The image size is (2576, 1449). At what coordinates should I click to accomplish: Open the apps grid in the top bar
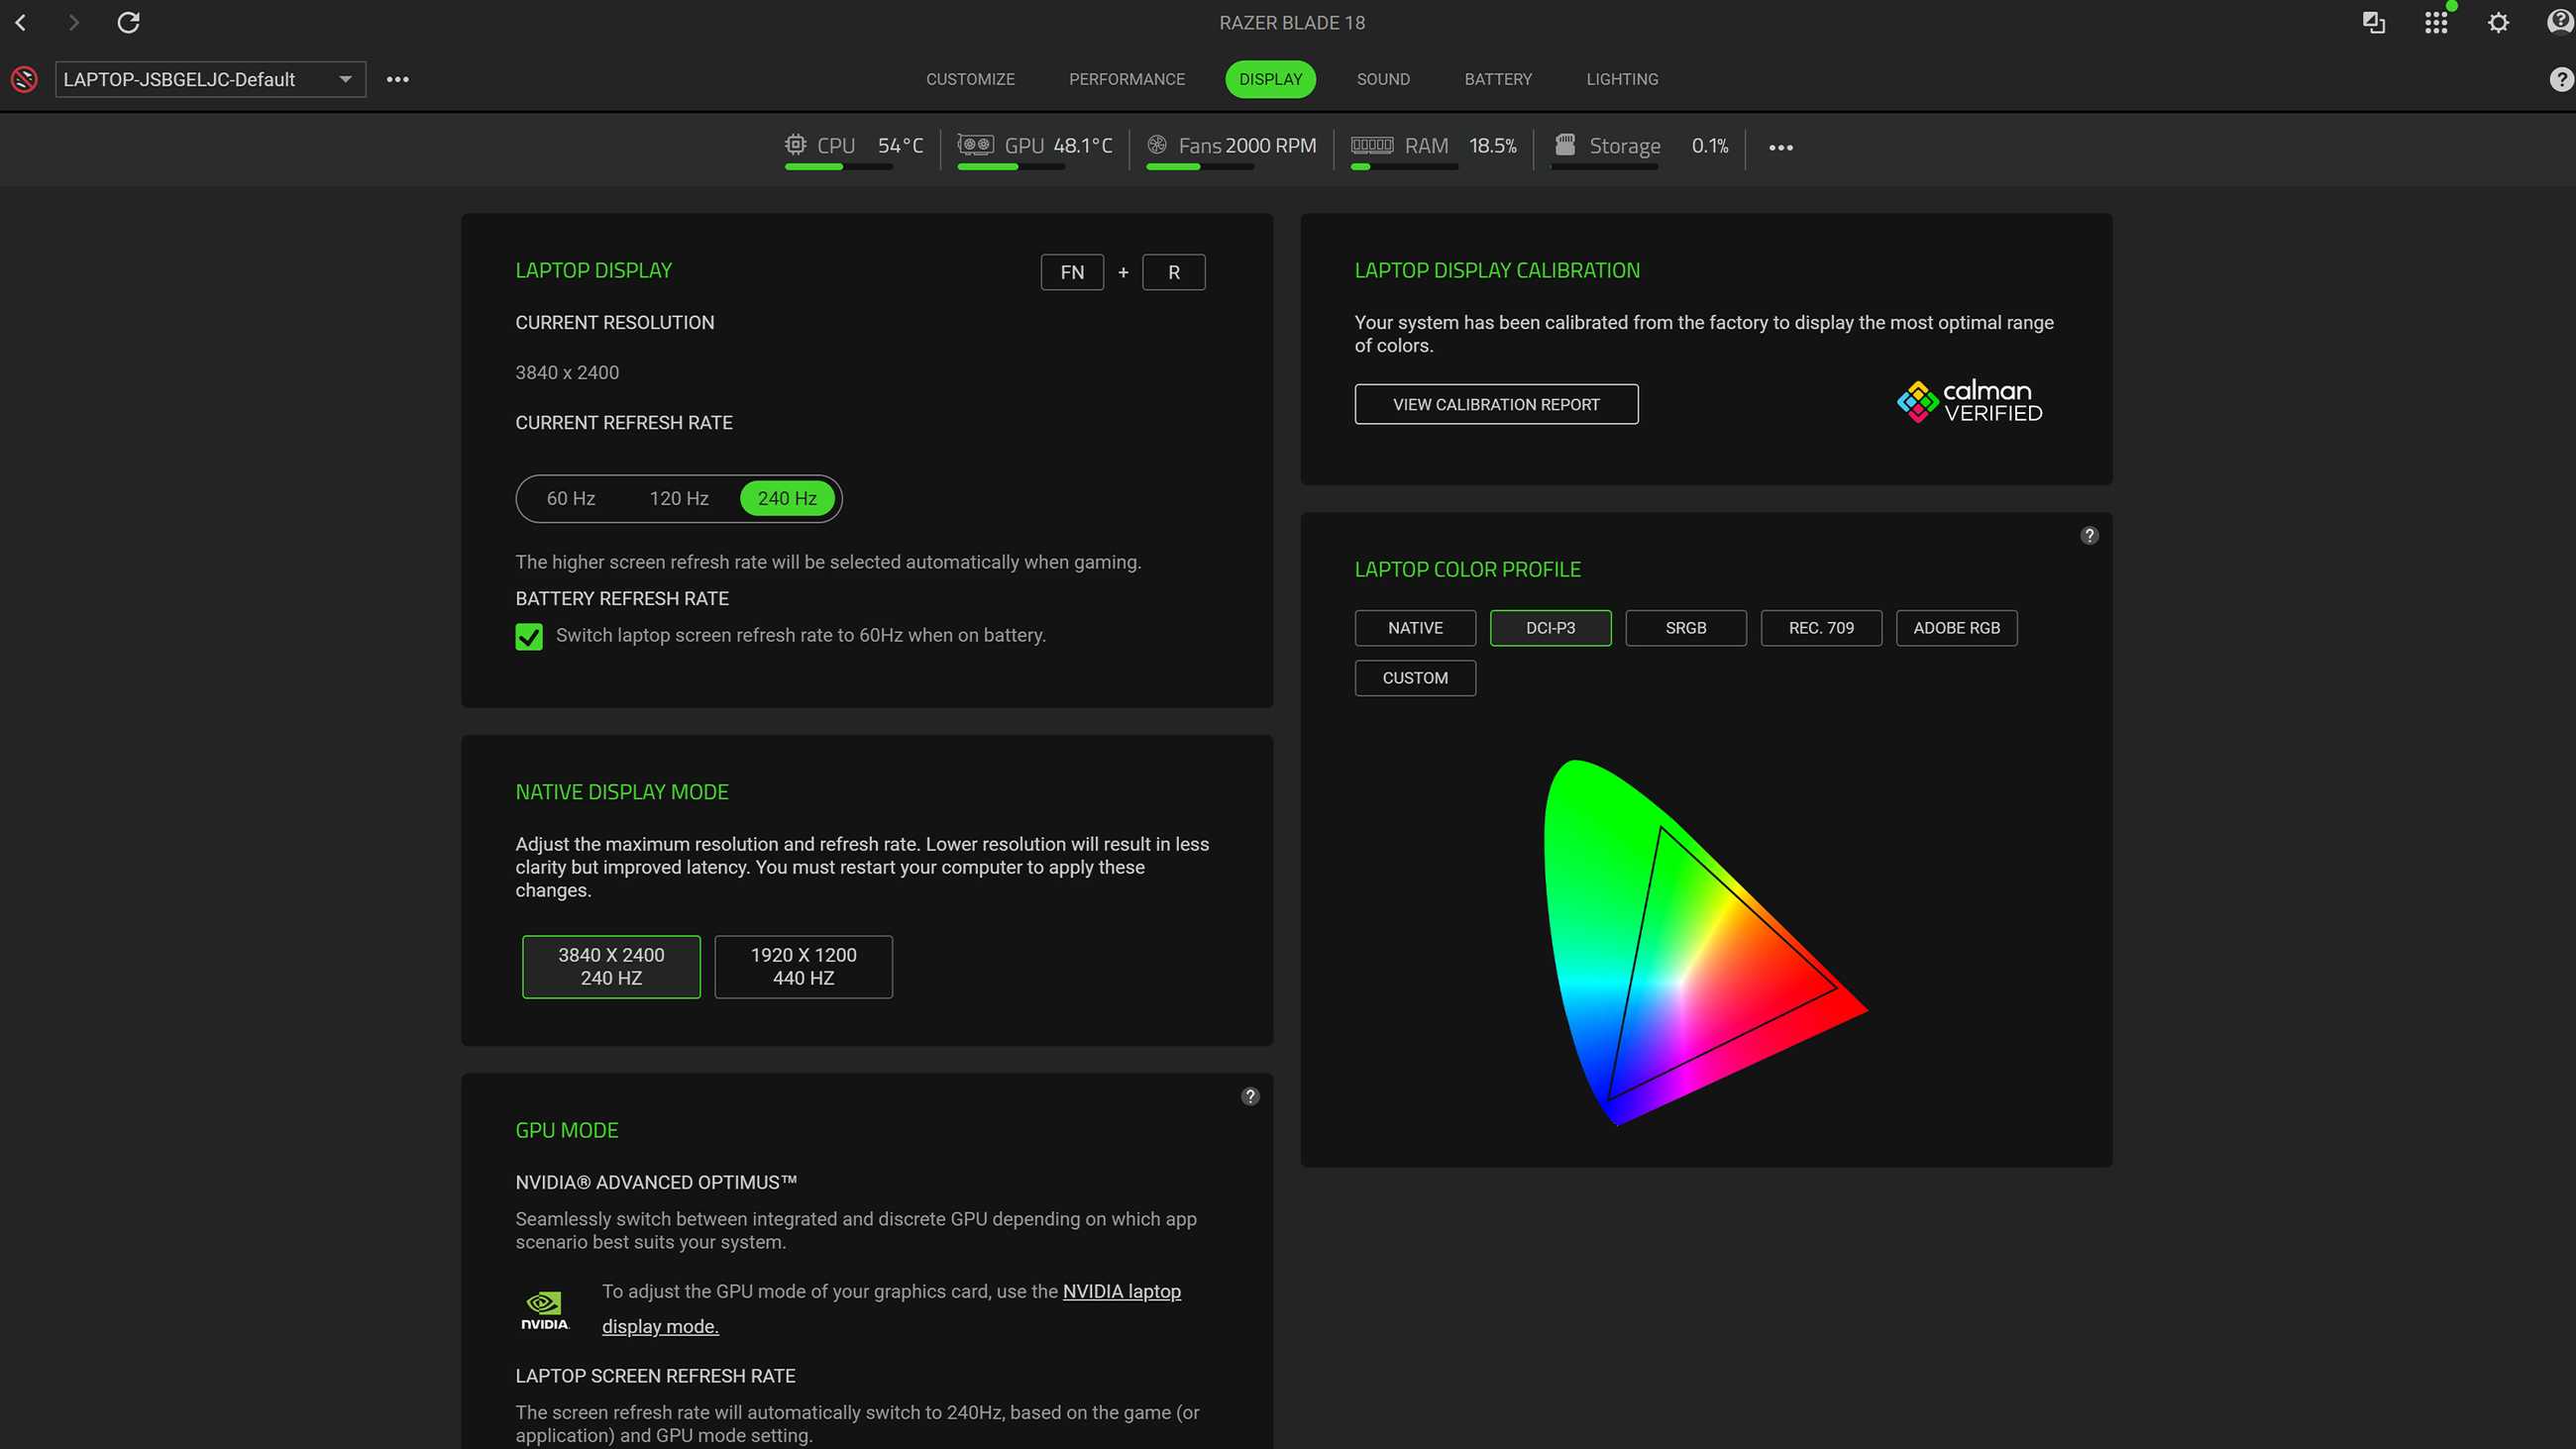point(2436,22)
